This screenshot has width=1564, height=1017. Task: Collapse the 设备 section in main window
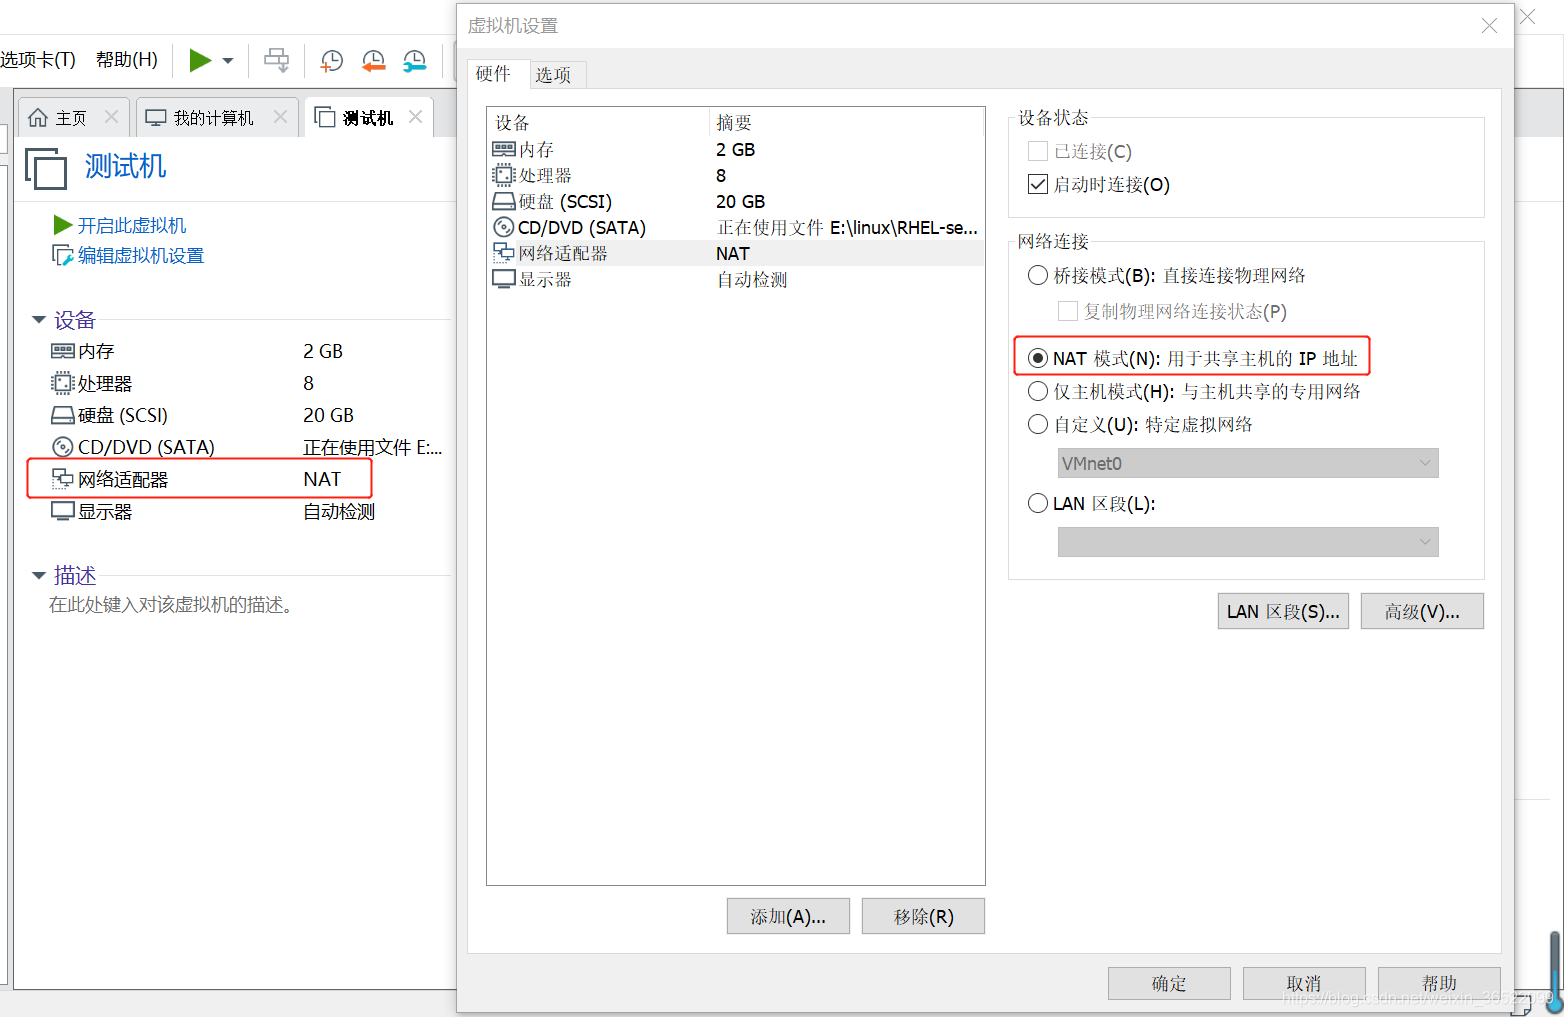click(x=39, y=320)
